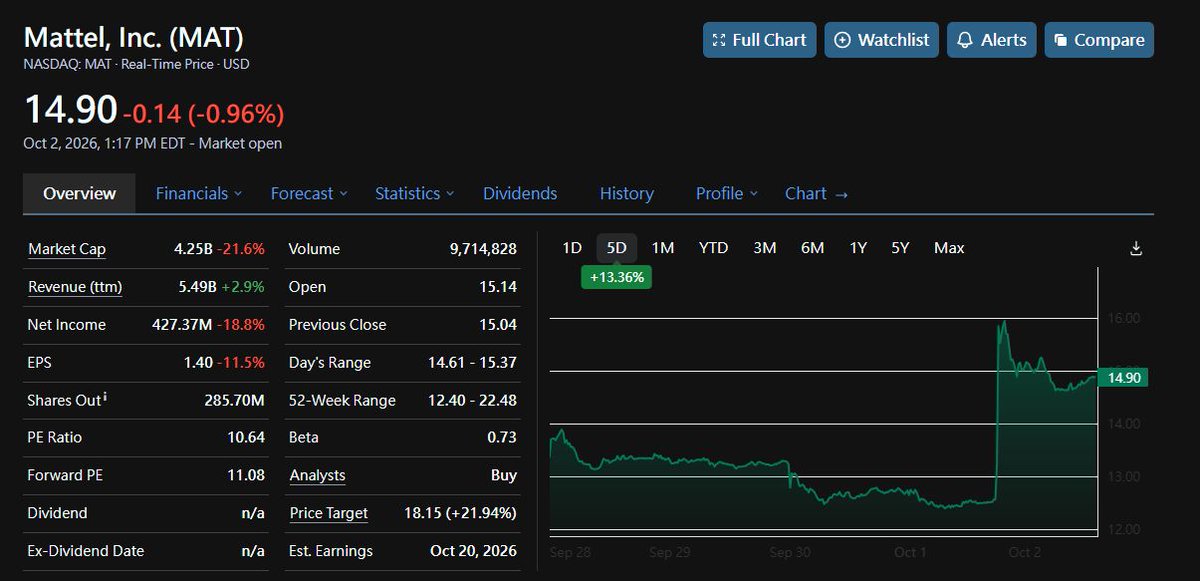Image resolution: width=1200 pixels, height=581 pixels.
Task: Select the YTD chart range
Action: click(713, 248)
